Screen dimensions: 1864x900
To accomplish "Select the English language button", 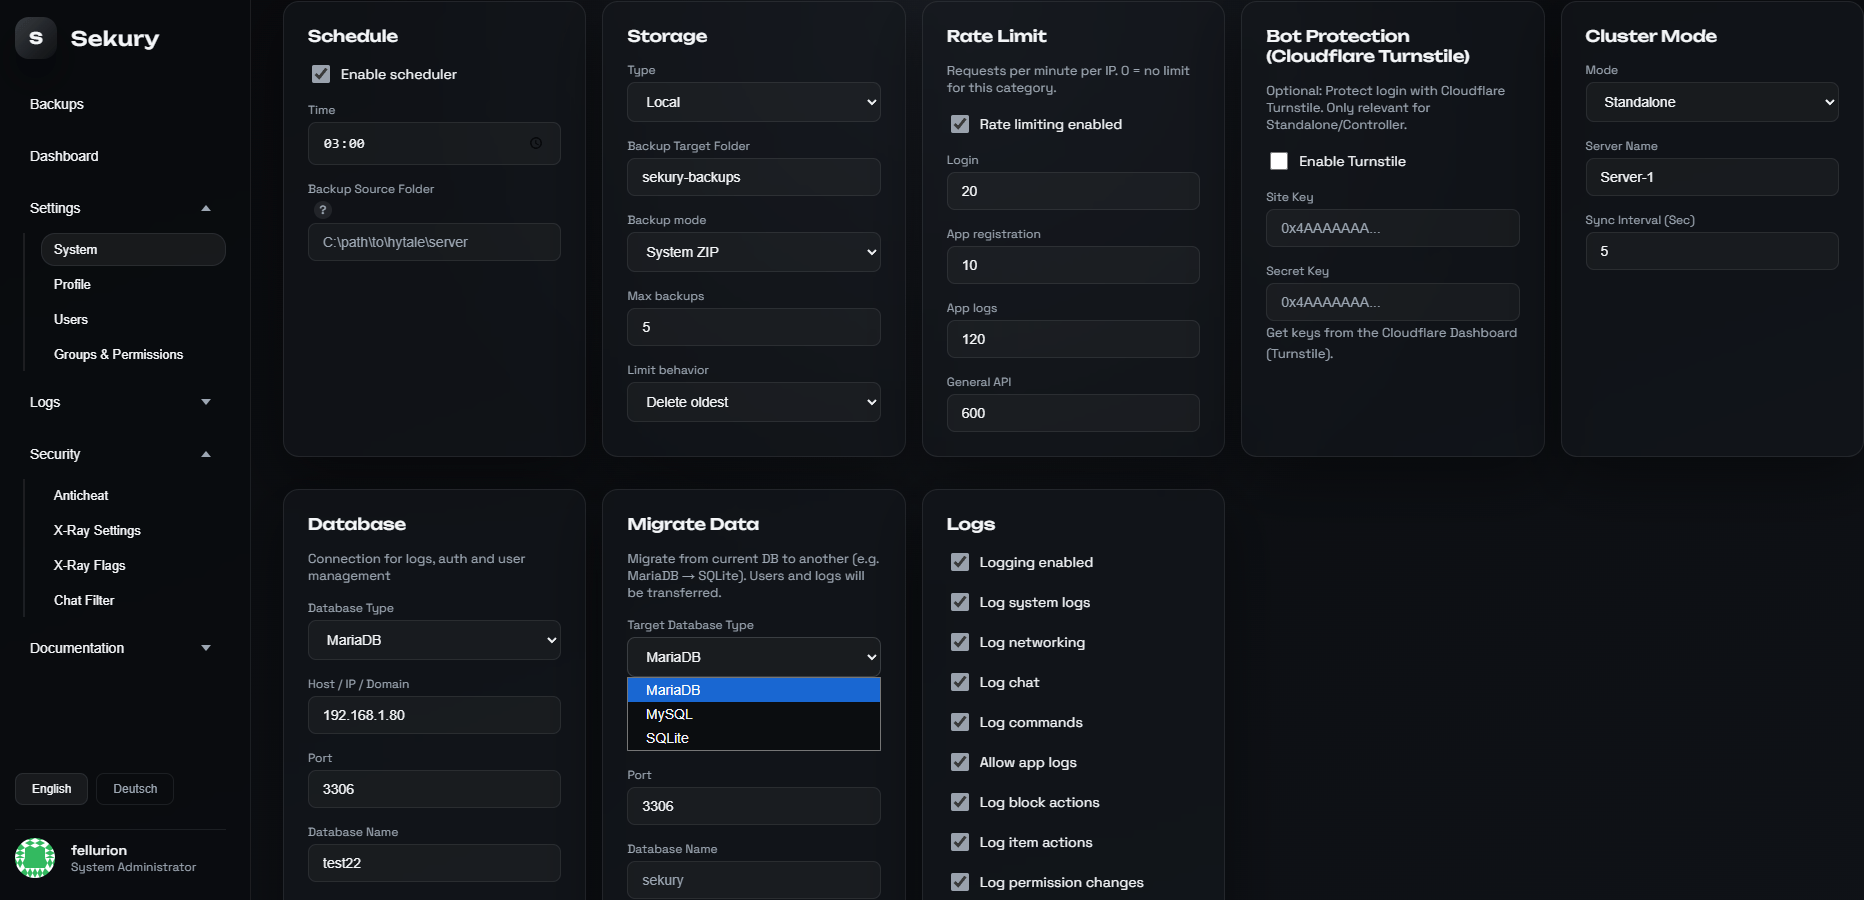I will pos(51,789).
